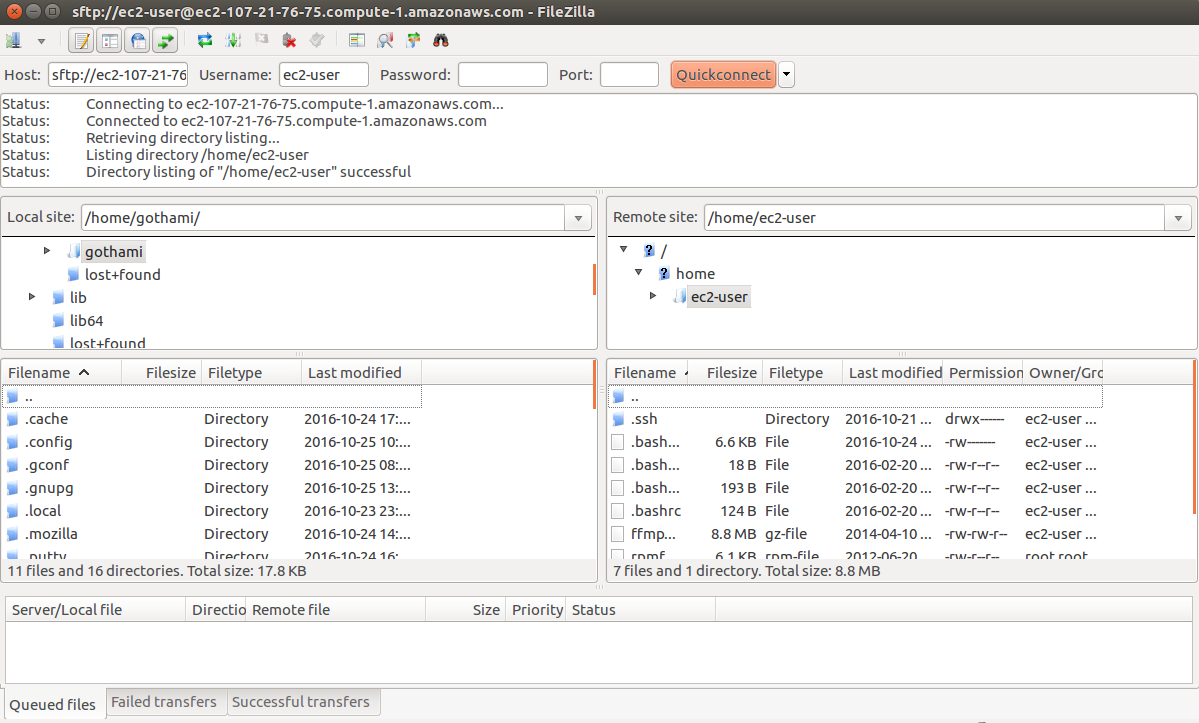Sort local files by Filesize column

point(161,373)
